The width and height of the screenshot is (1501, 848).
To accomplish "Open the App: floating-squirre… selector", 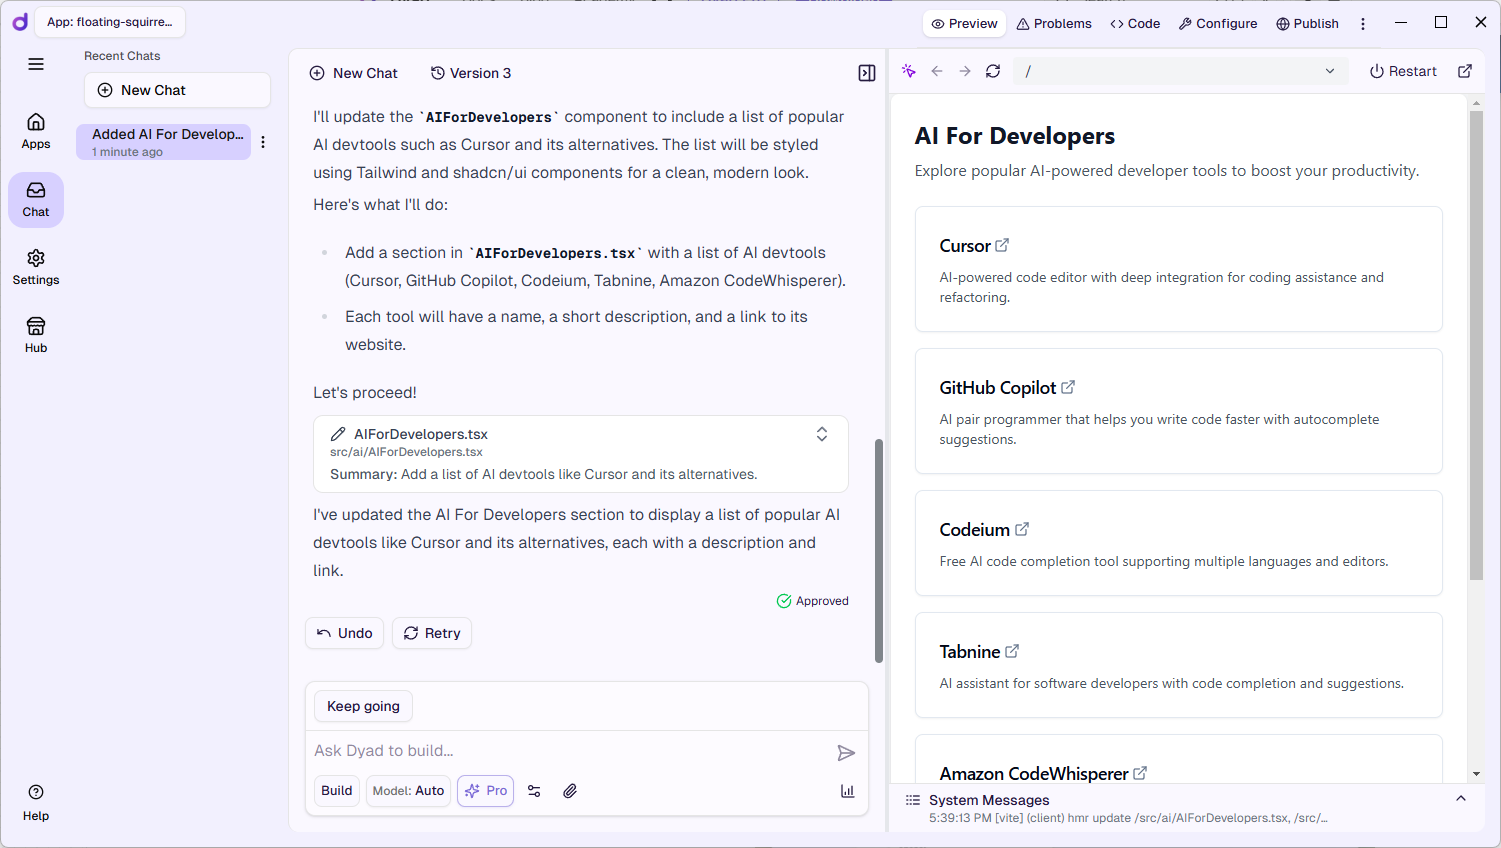I will coord(110,22).
